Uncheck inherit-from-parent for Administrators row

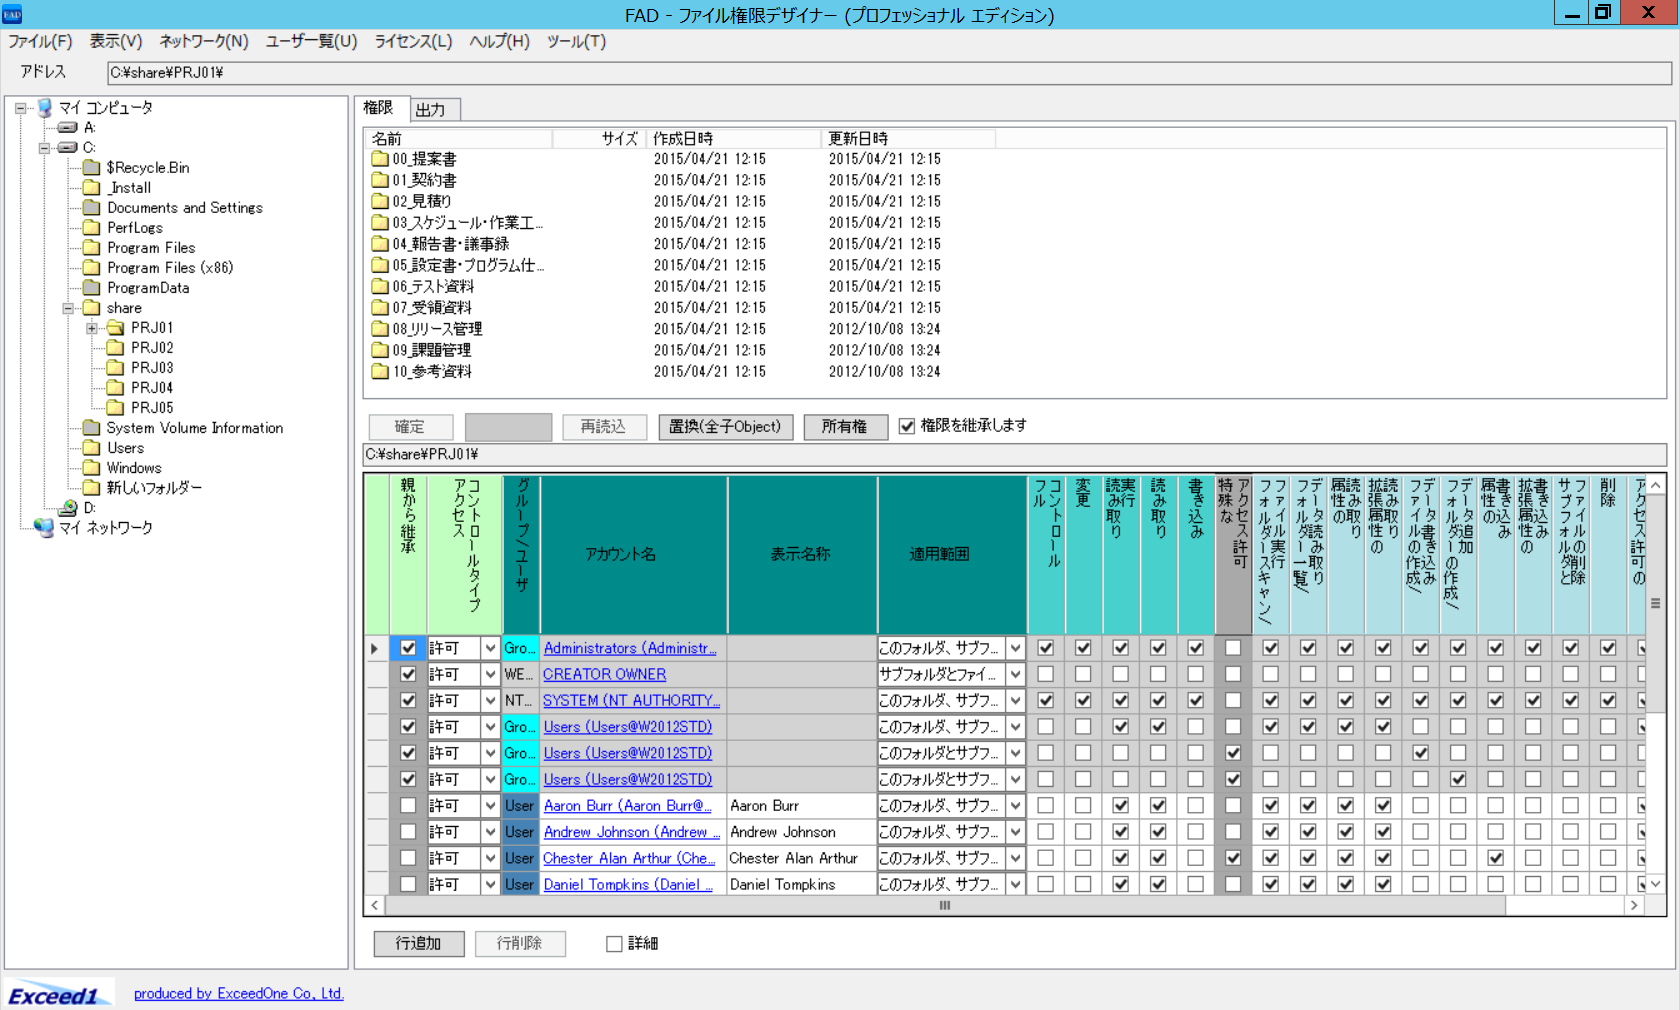tap(408, 648)
